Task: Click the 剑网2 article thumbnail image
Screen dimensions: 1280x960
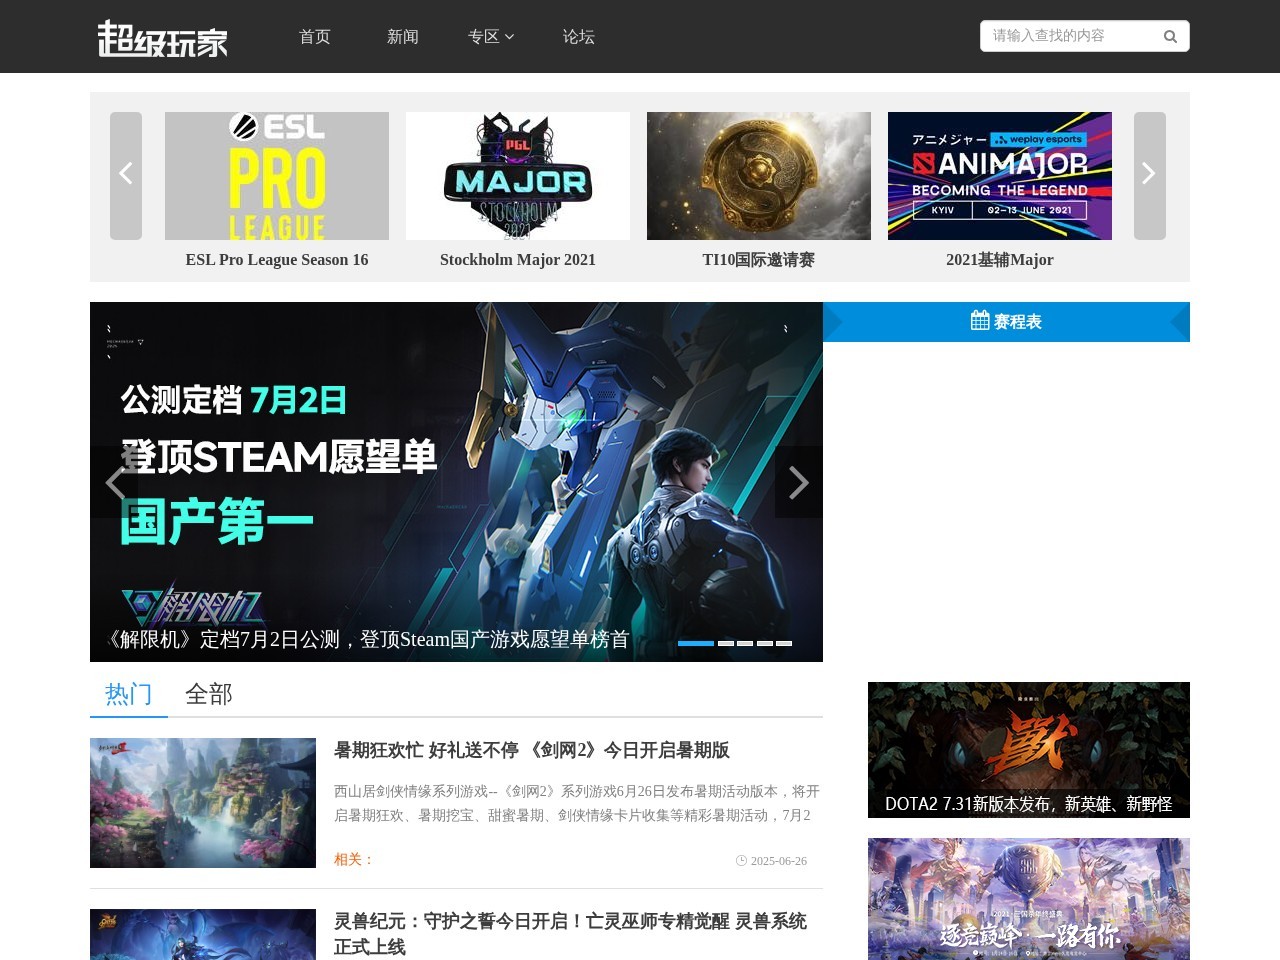Action: [x=203, y=803]
